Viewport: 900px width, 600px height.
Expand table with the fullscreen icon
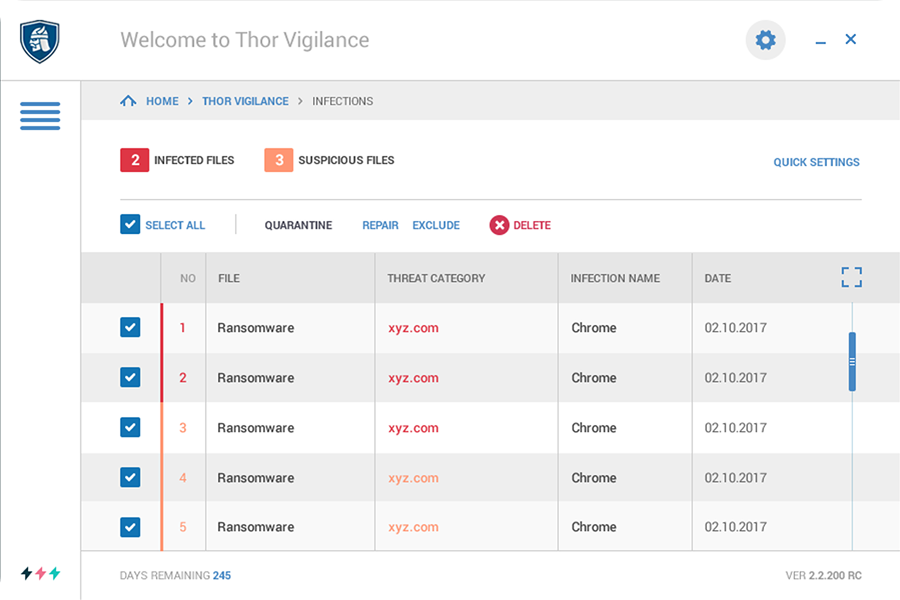click(852, 277)
